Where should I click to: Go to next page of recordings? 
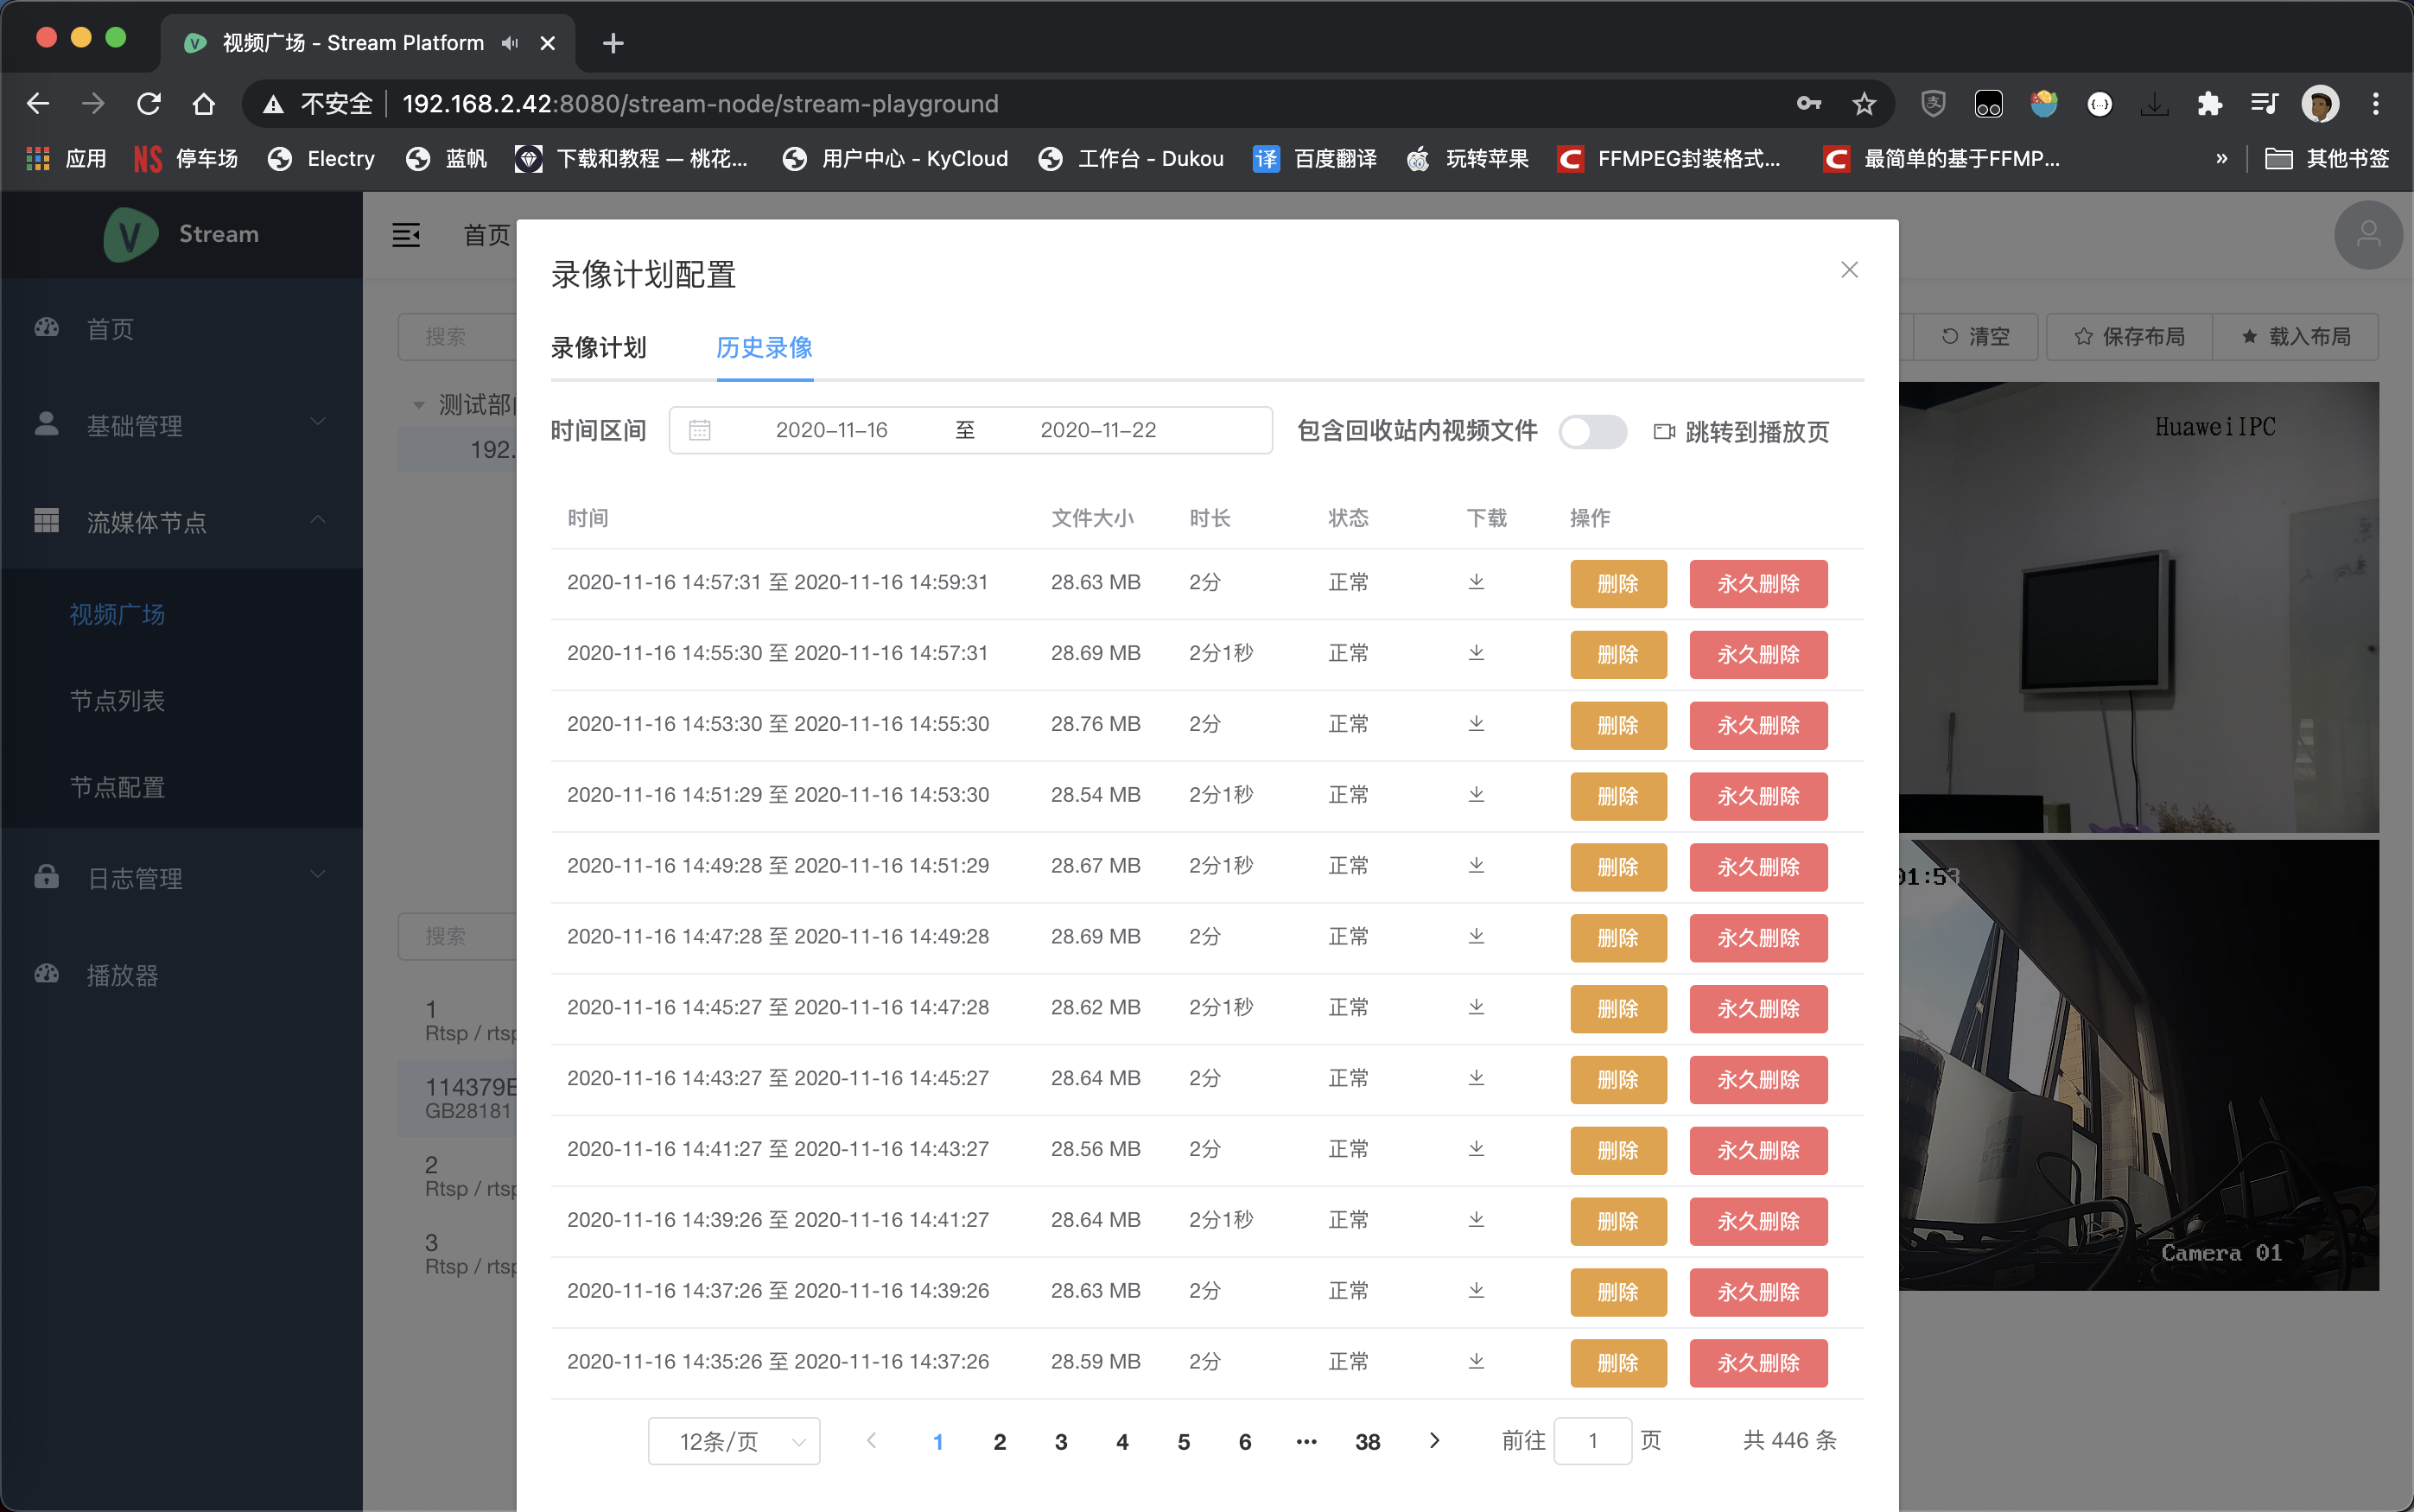point(1434,1441)
